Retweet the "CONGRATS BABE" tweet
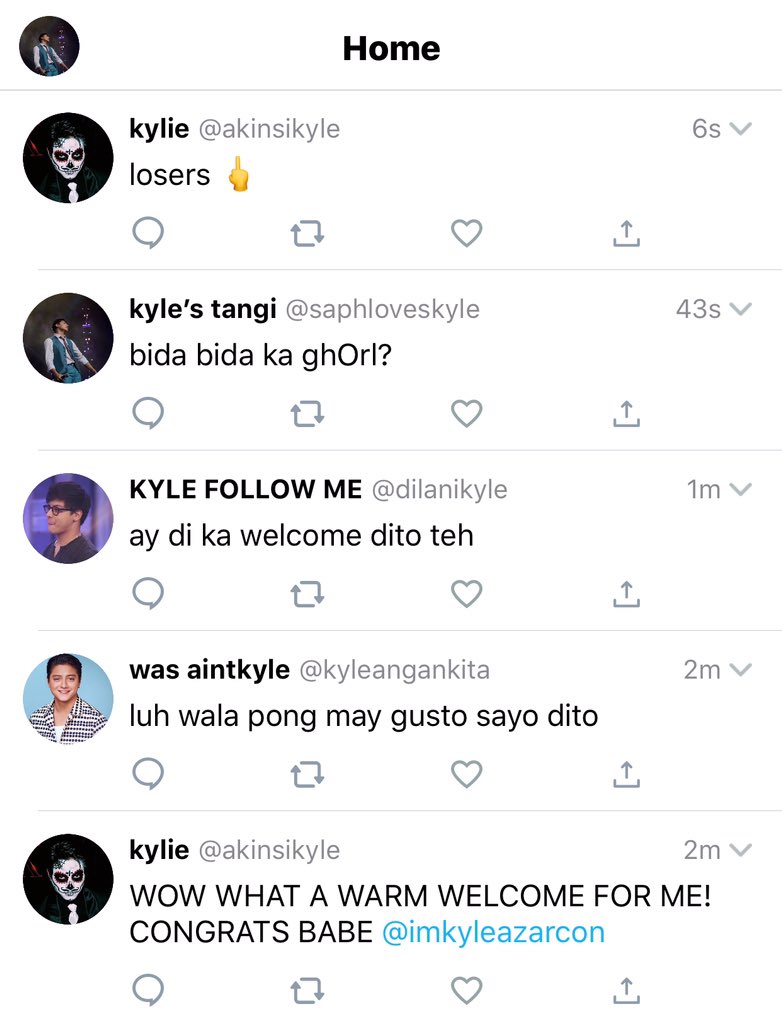782x1024 pixels. pyautogui.click(x=307, y=991)
